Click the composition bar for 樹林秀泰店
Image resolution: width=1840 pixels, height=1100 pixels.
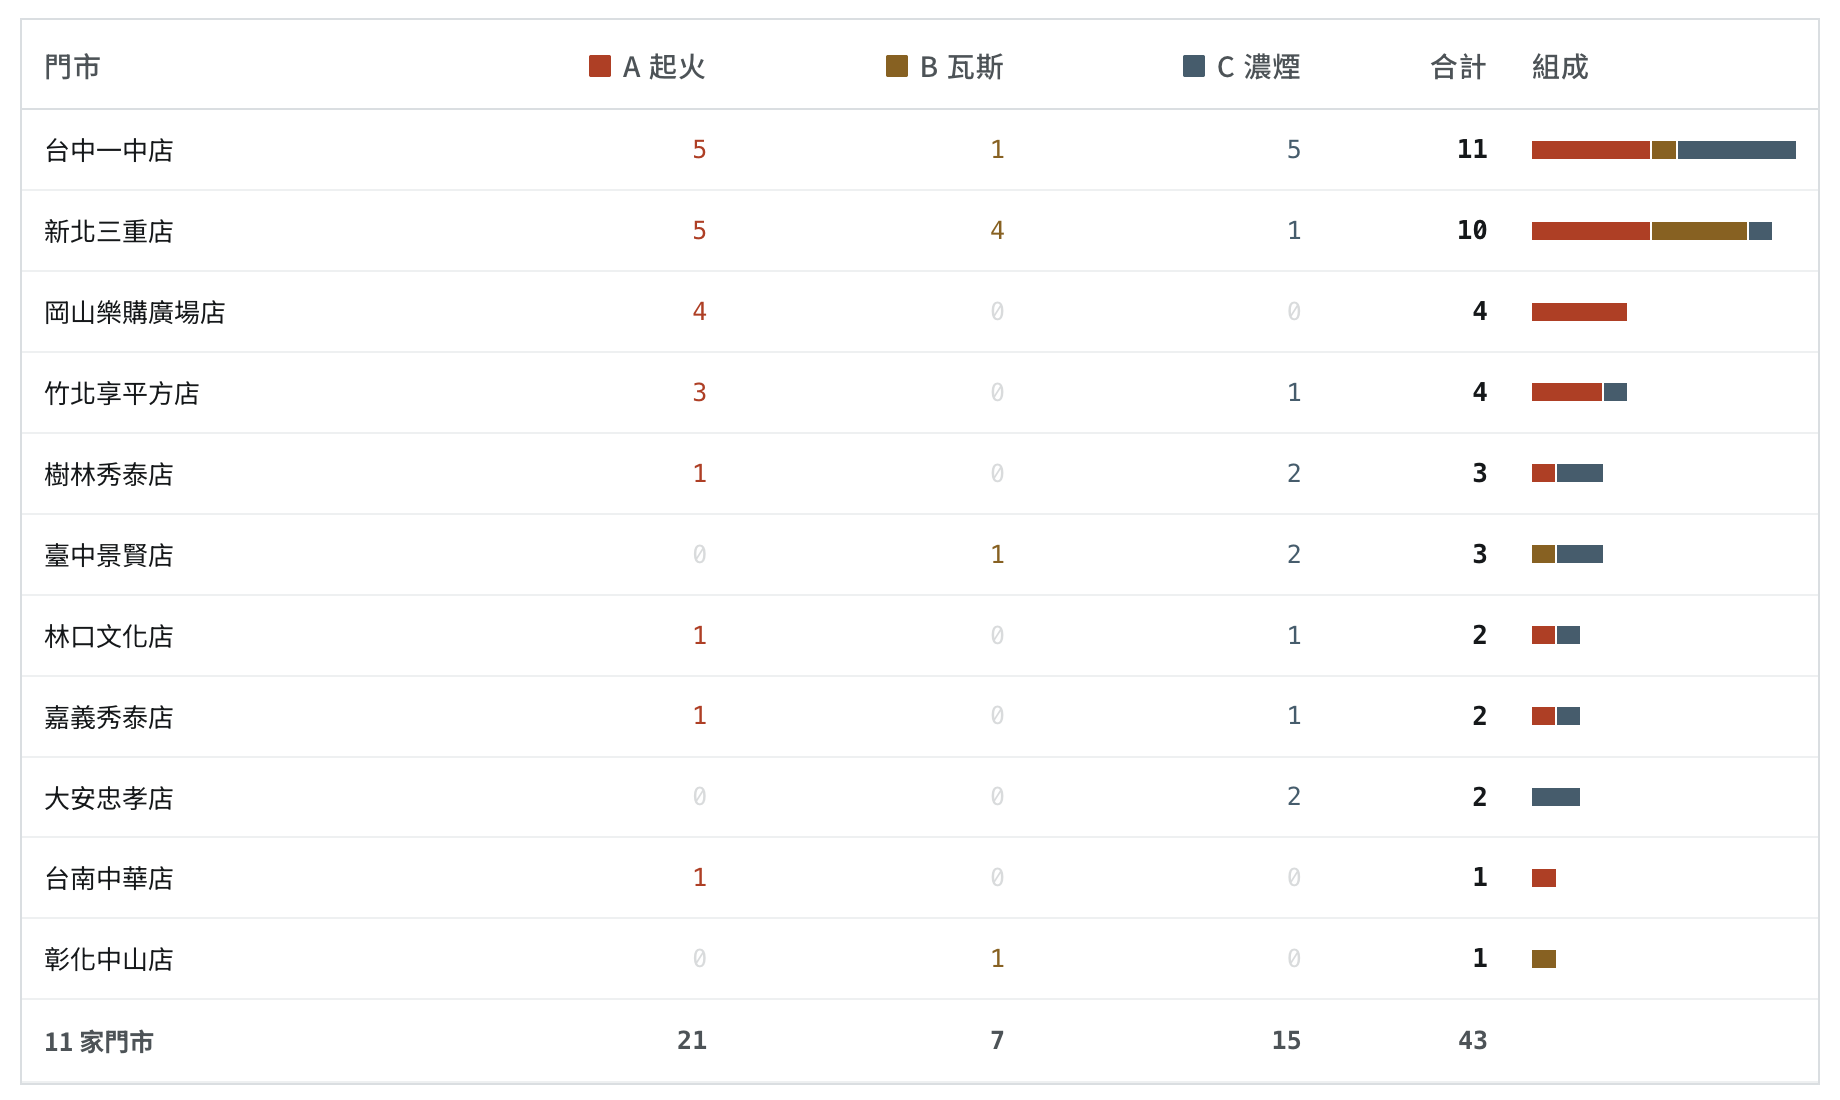1568,473
